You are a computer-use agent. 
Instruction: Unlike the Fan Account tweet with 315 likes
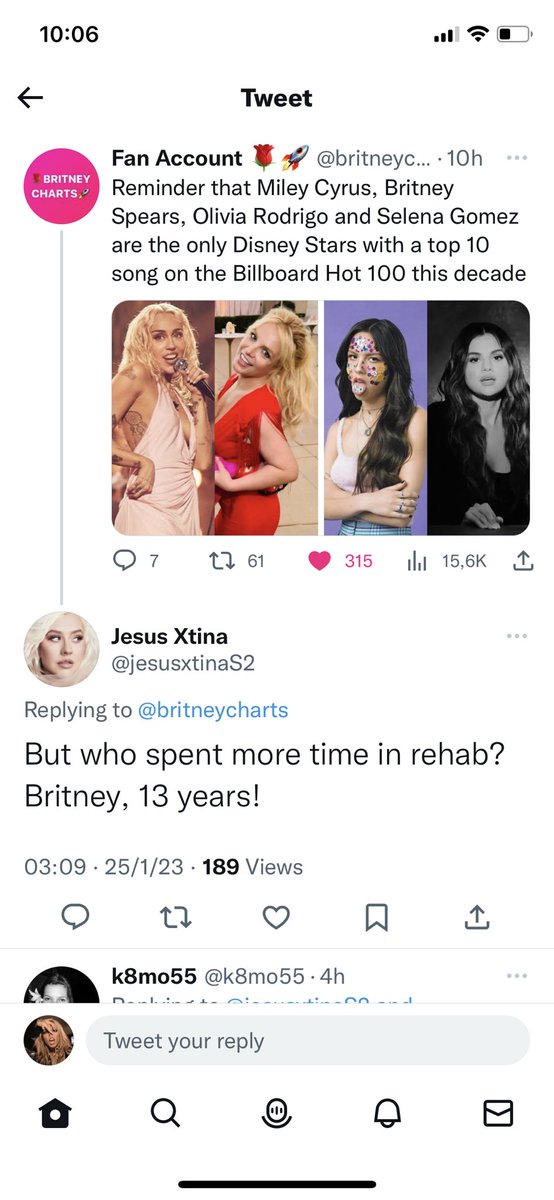pos(320,561)
